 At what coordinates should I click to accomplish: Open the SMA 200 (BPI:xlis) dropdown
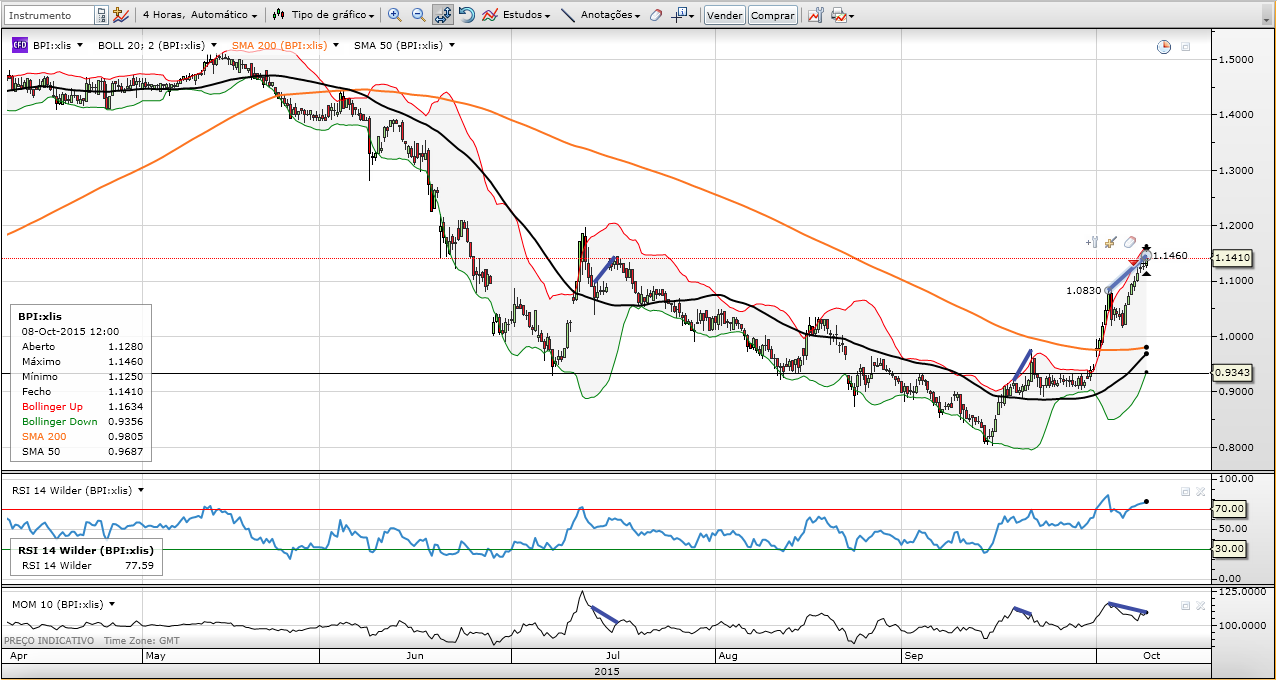tap(285, 45)
